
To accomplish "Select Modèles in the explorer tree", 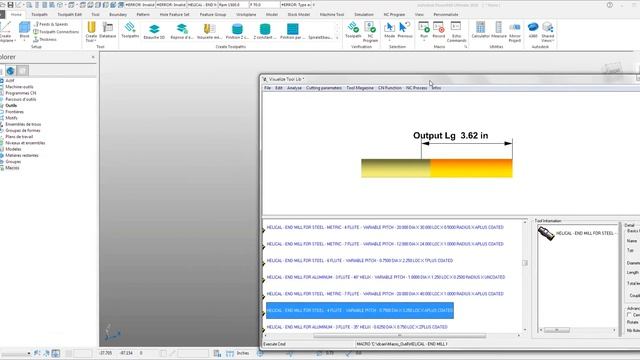I will pos(13,149).
